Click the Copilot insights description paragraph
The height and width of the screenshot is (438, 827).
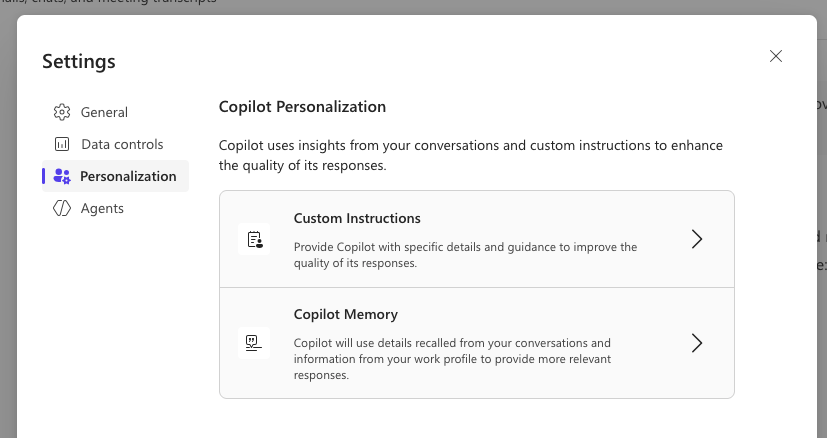pyautogui.click(x=470, y=155)
